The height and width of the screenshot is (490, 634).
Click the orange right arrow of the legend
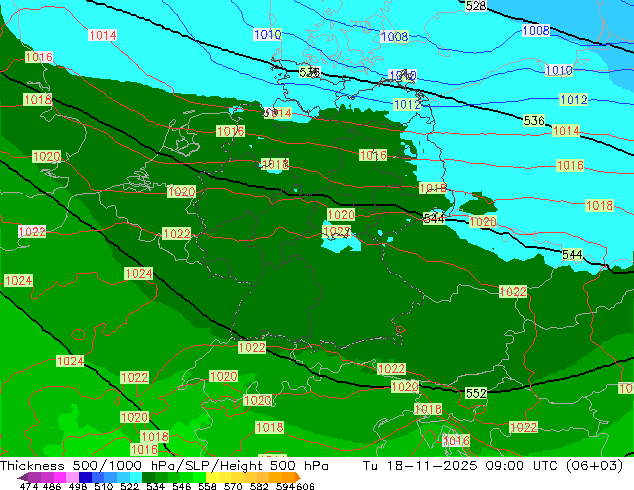(298, 477)
